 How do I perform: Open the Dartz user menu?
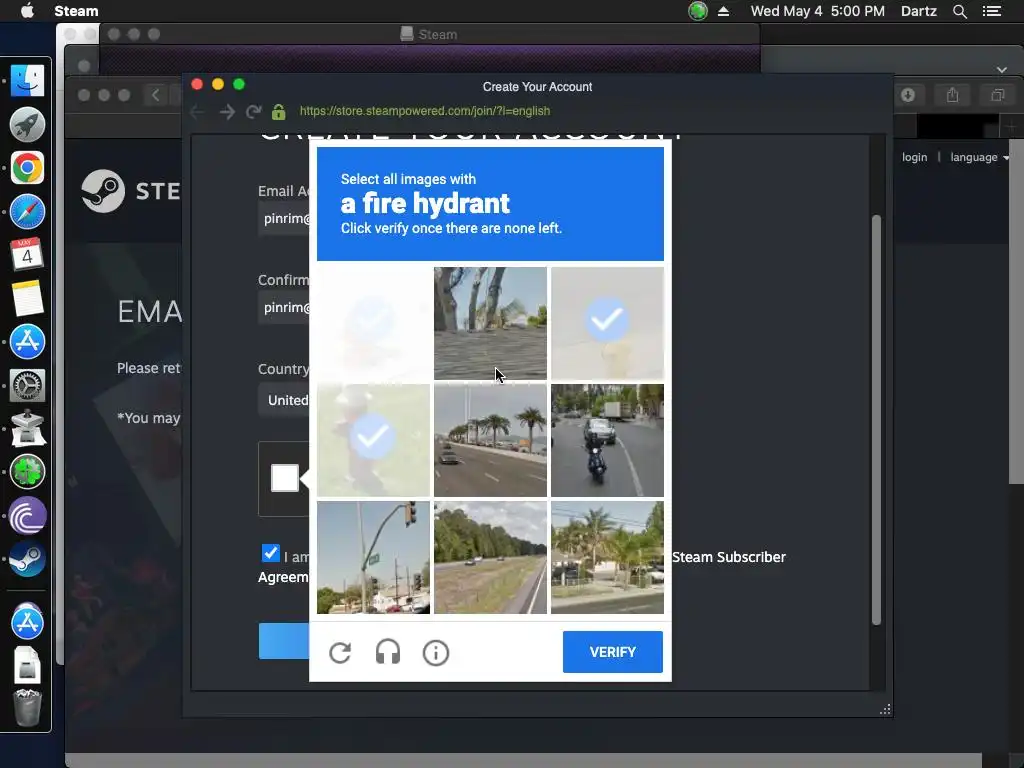(x=918, y=11)
